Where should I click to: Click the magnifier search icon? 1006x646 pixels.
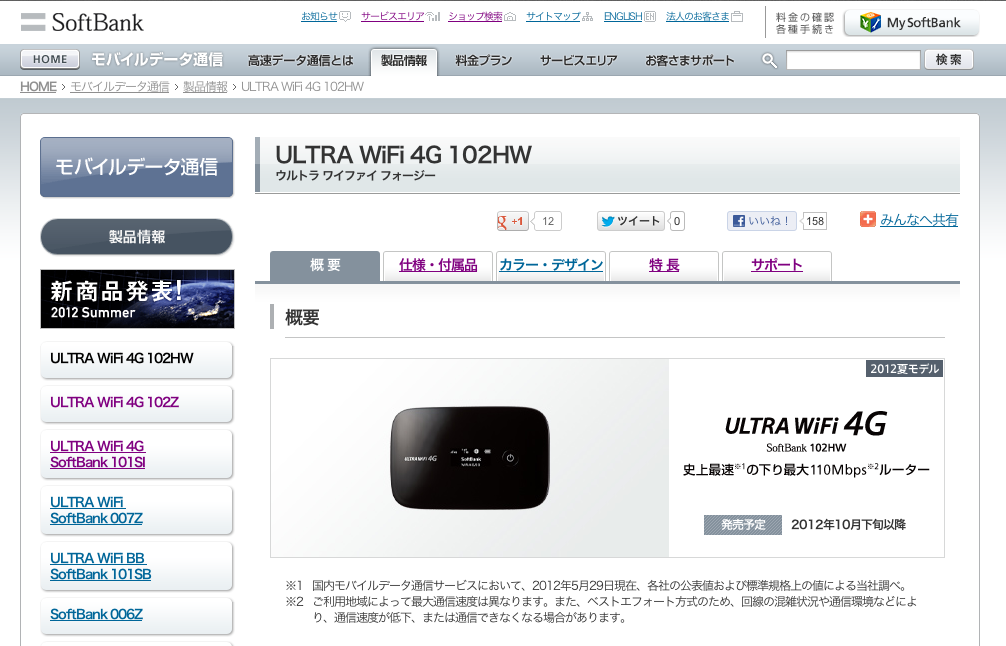point(769,60)
